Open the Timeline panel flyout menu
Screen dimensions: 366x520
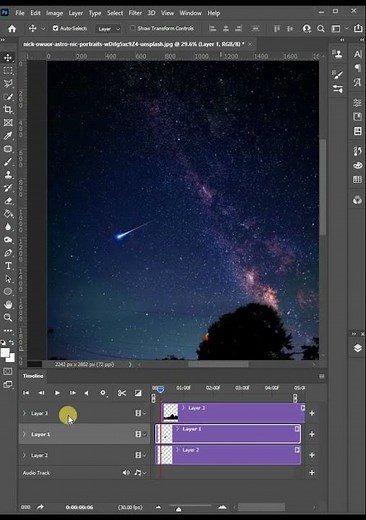322,376
